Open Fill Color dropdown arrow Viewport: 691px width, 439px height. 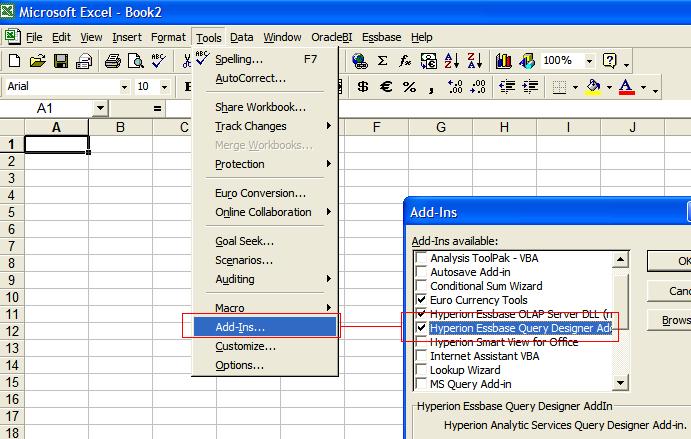coord(609,87)
